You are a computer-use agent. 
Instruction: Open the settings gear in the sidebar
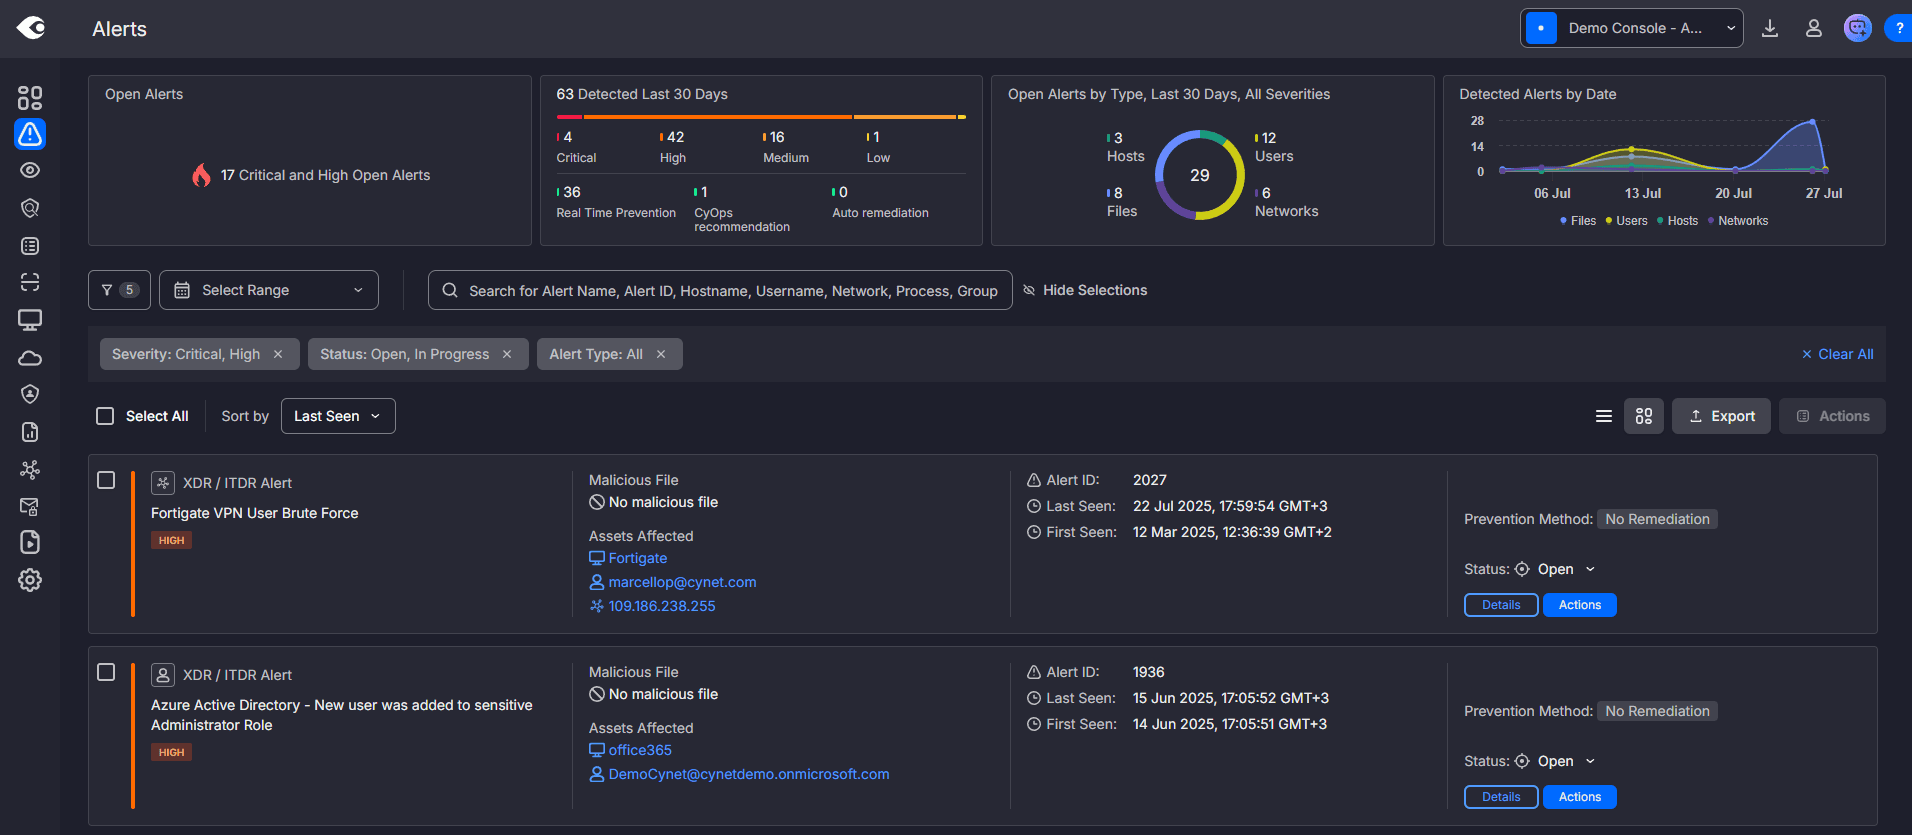[30, 580]
